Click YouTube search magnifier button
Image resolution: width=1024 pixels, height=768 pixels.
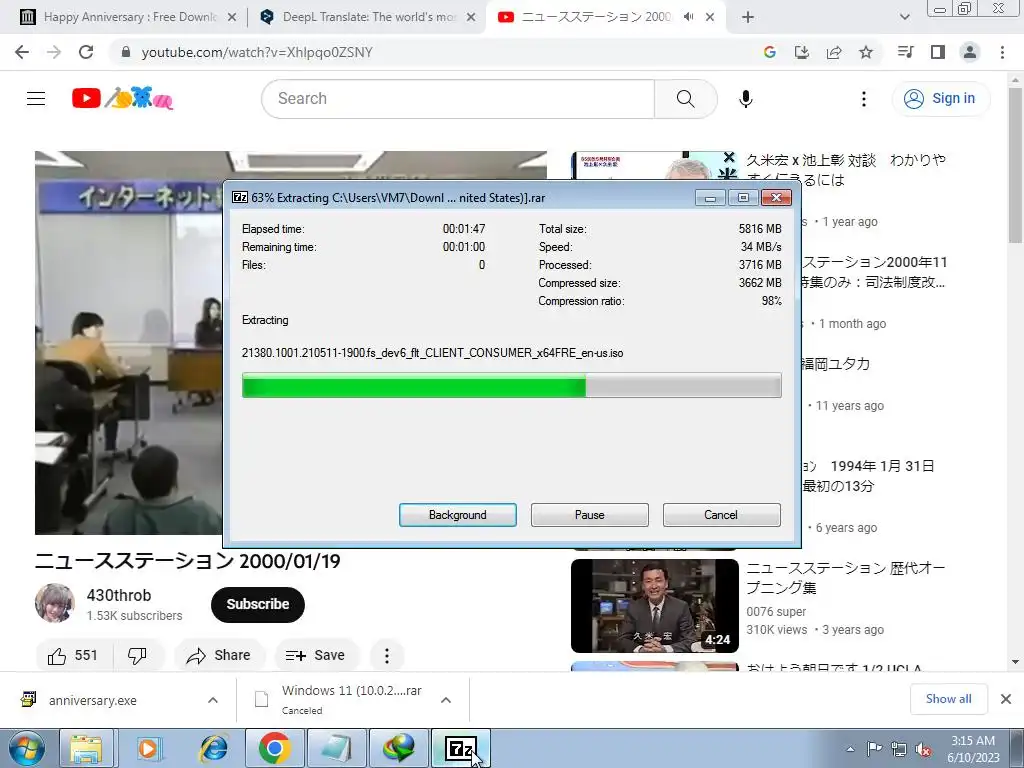click(686, 99)
